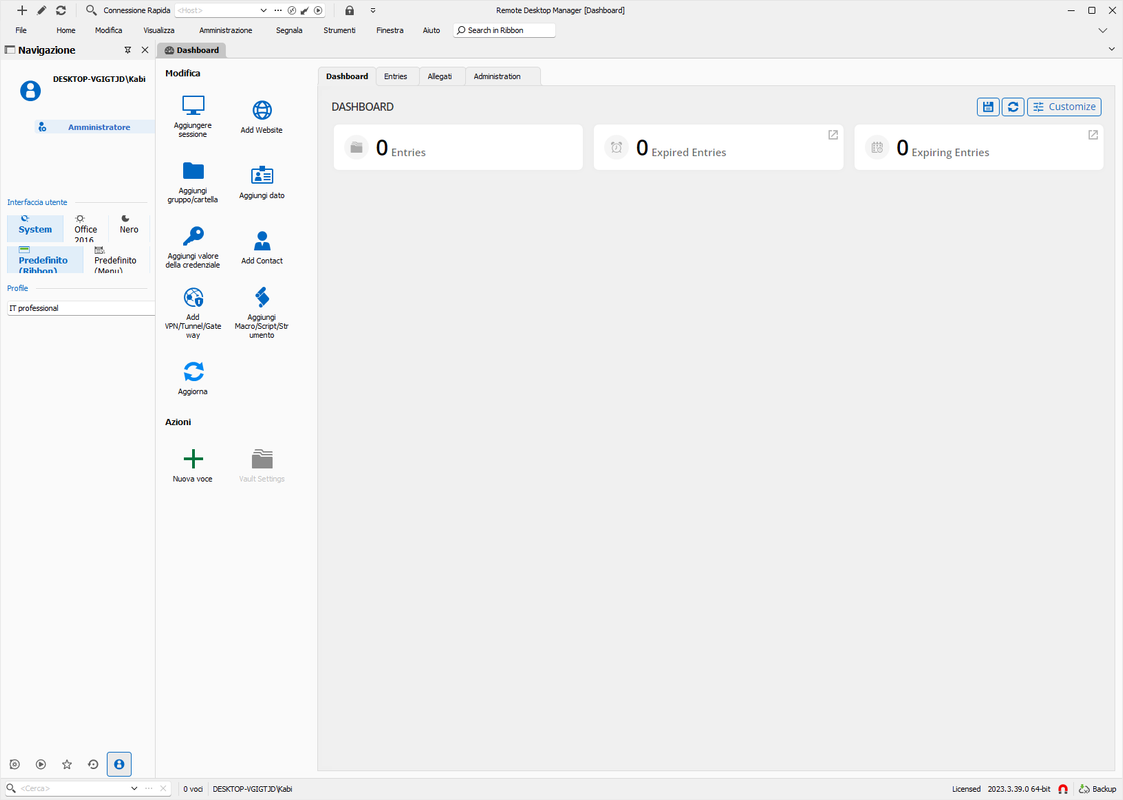Open the Modifica ribbon tab
This screenshot has width=1123, height=800.
(108, 30)
